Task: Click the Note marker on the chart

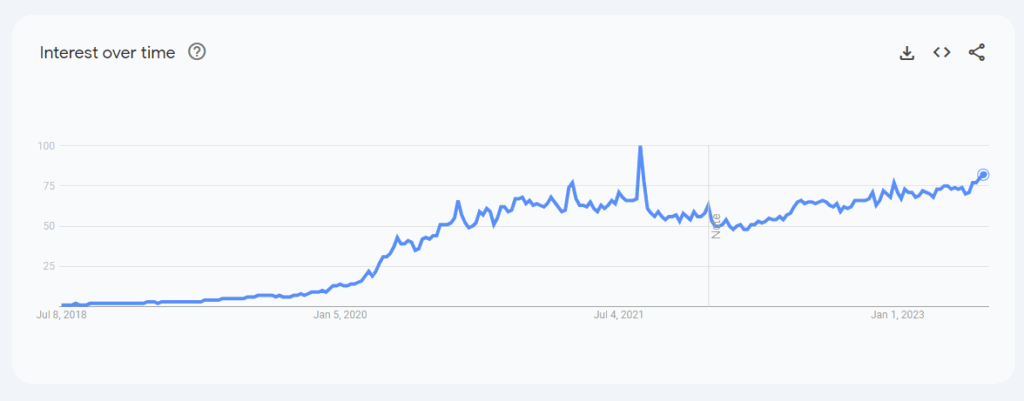Action: tap(716, 226)
